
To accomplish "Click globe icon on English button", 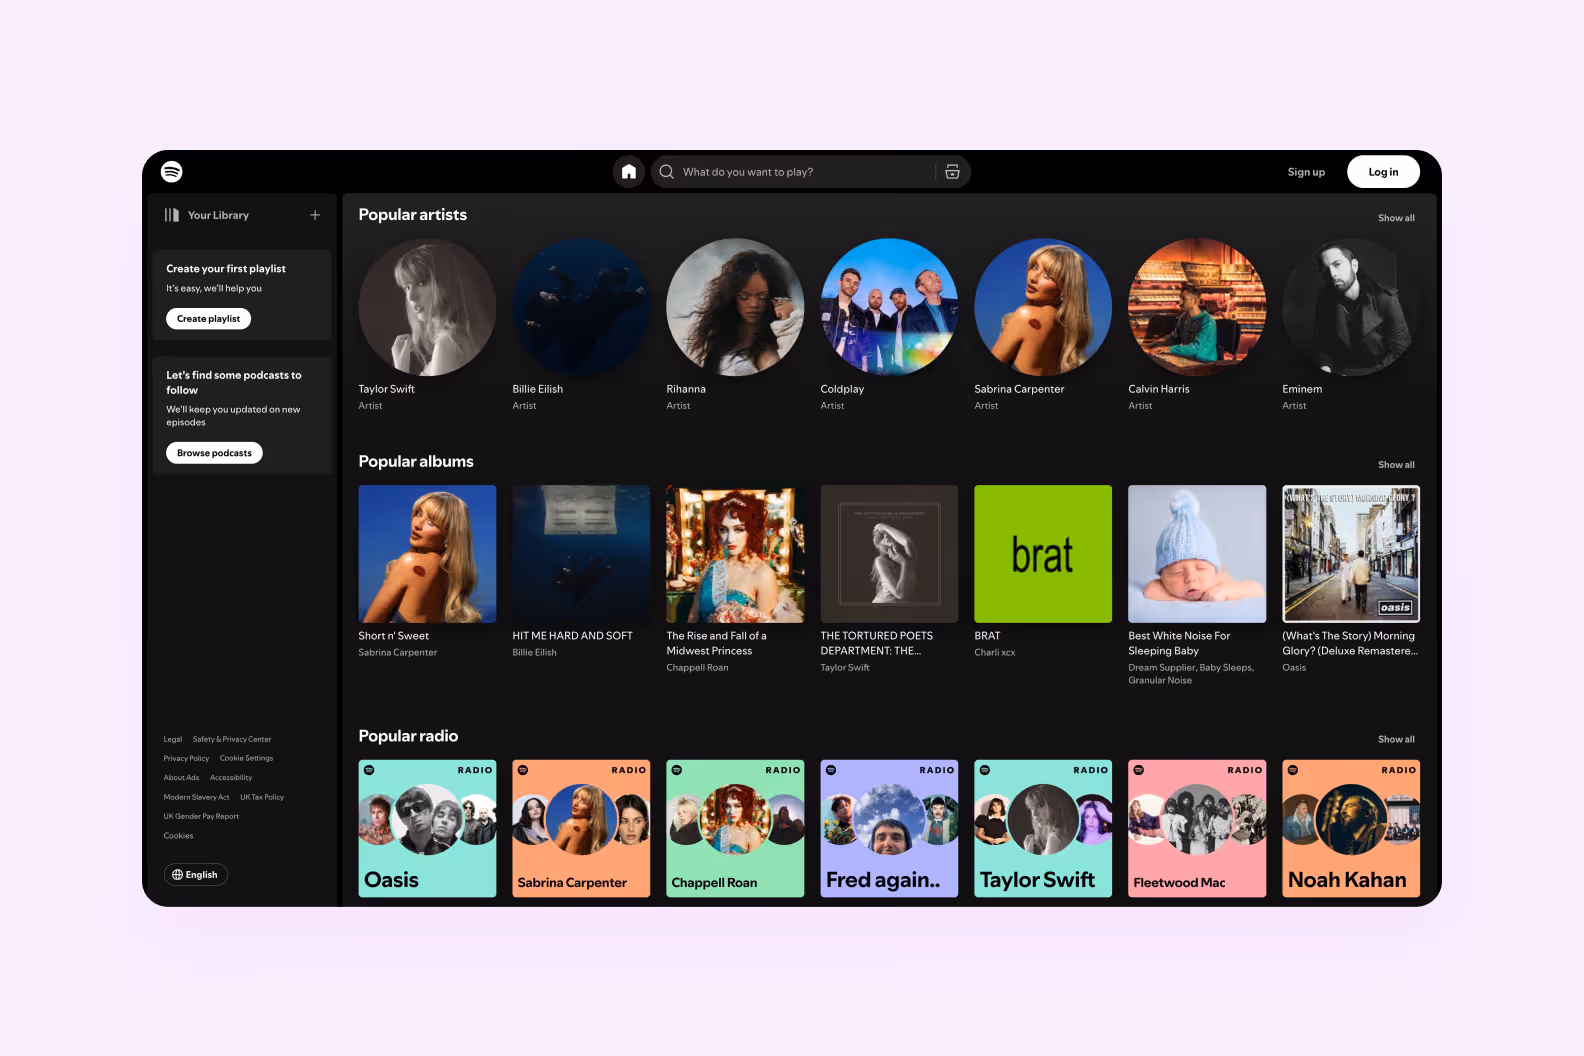I will click(x=177, y=875).
